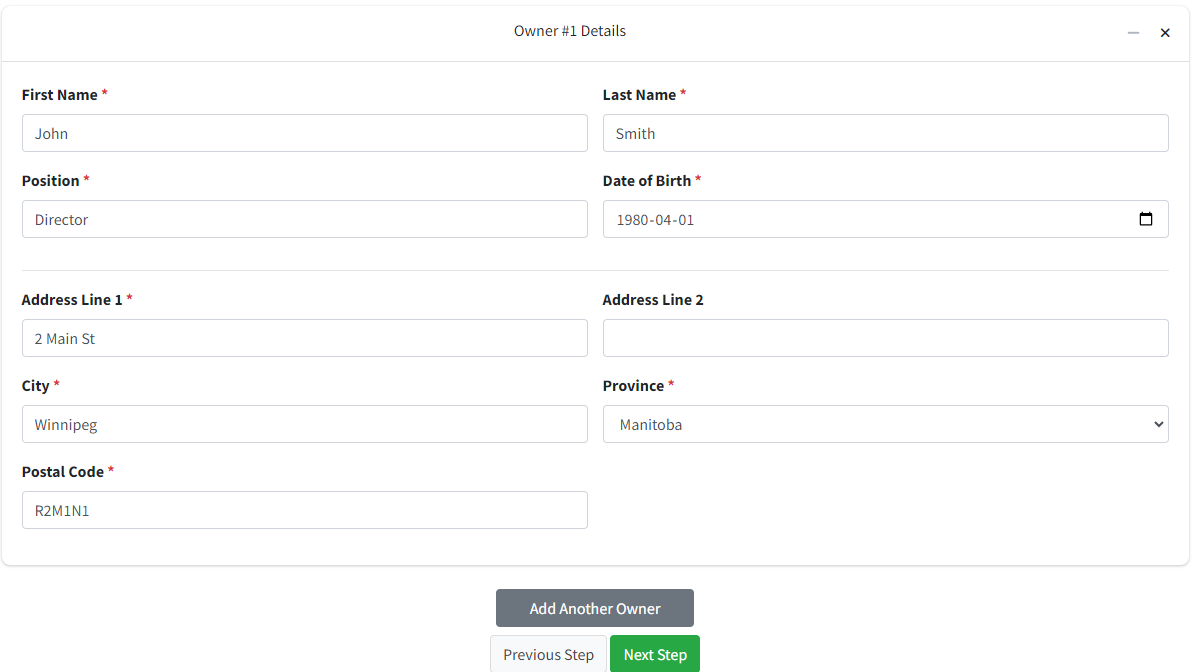This screenshot has width=1192, height=672.
Task: Click the Owner #1 Details header title
Action: pos(569,31)
